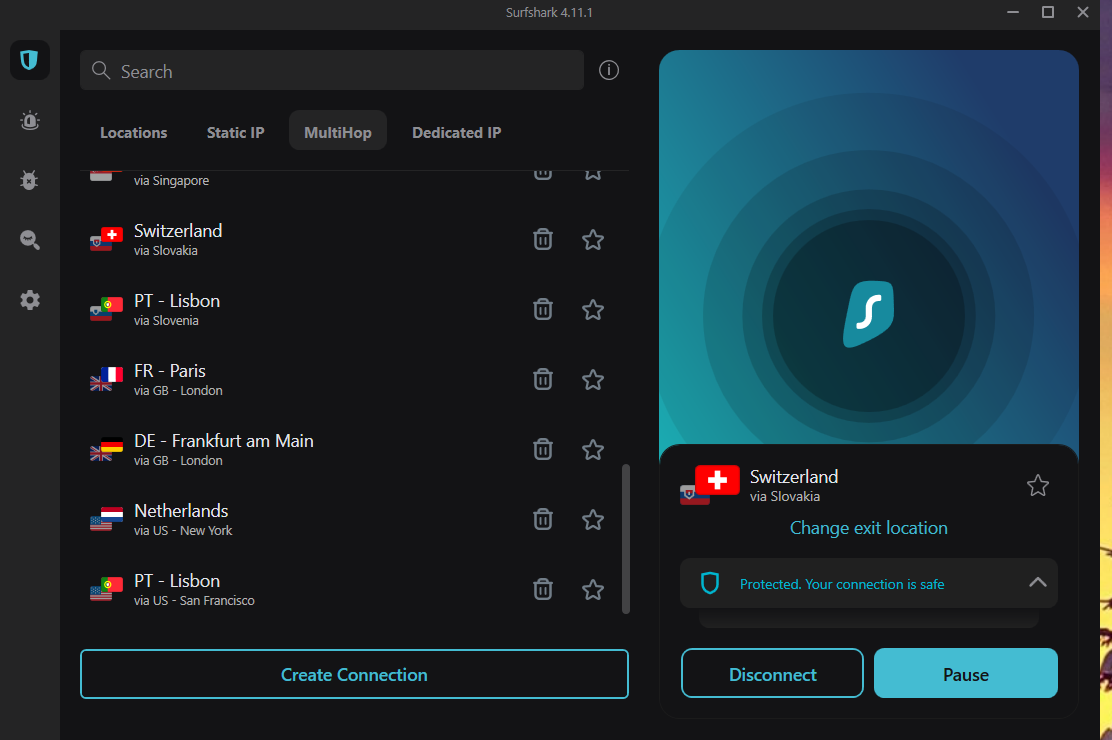Select FR - Paris list entry
This screenshot has width=1112, height=740.
[354, 380]
